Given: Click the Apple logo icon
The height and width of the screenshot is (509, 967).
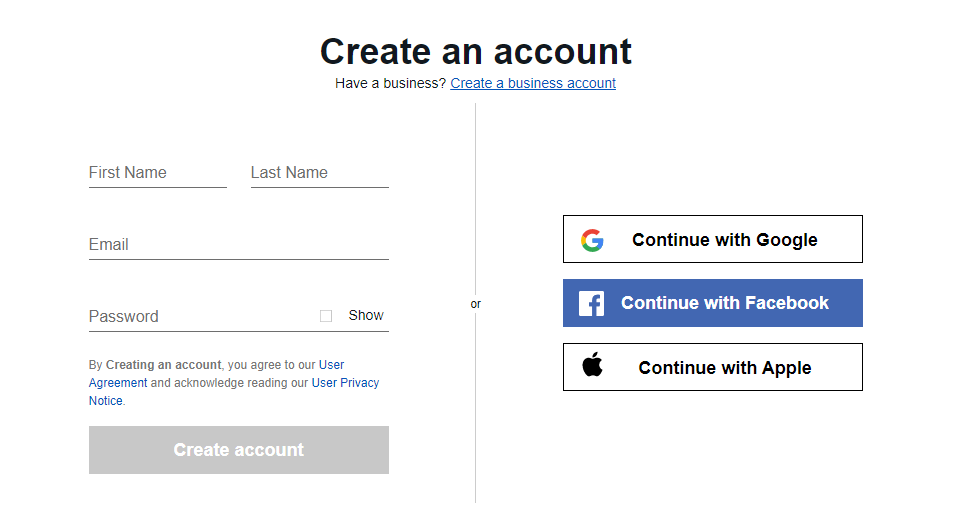Looking at the screenshot, I should point(593,364).
